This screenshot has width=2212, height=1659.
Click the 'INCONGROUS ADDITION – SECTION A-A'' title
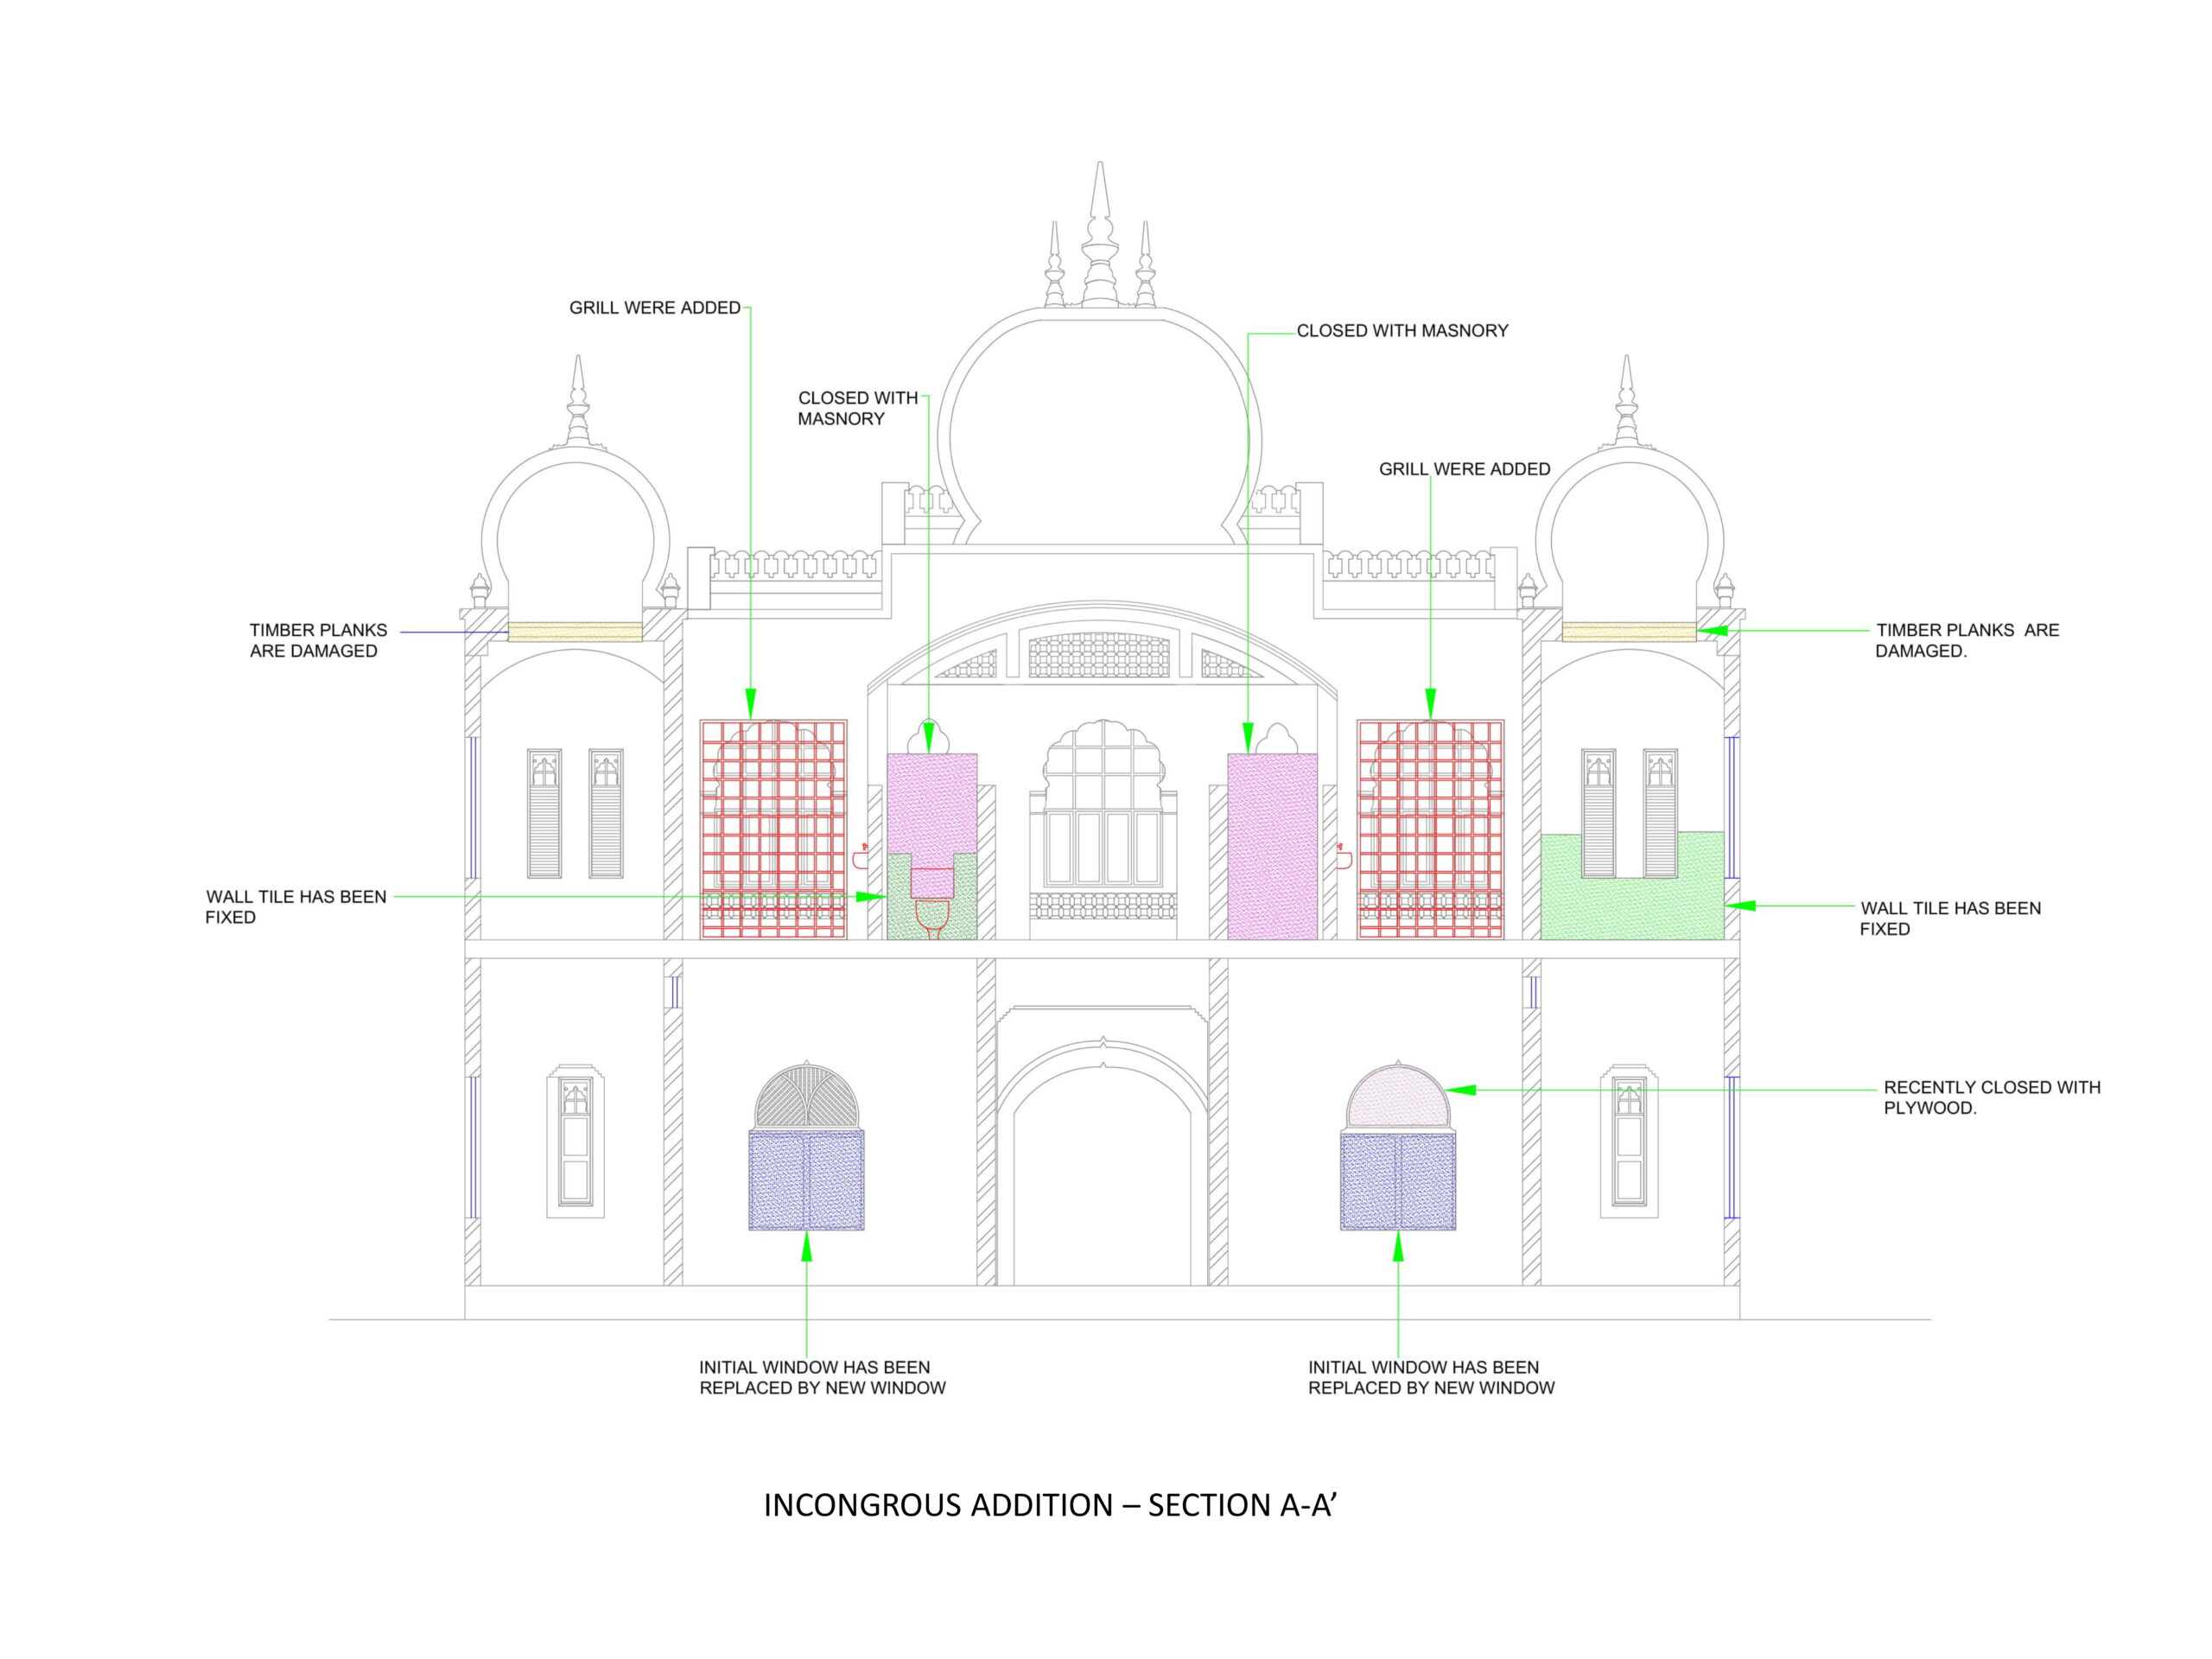(x=1050, y=1505)
